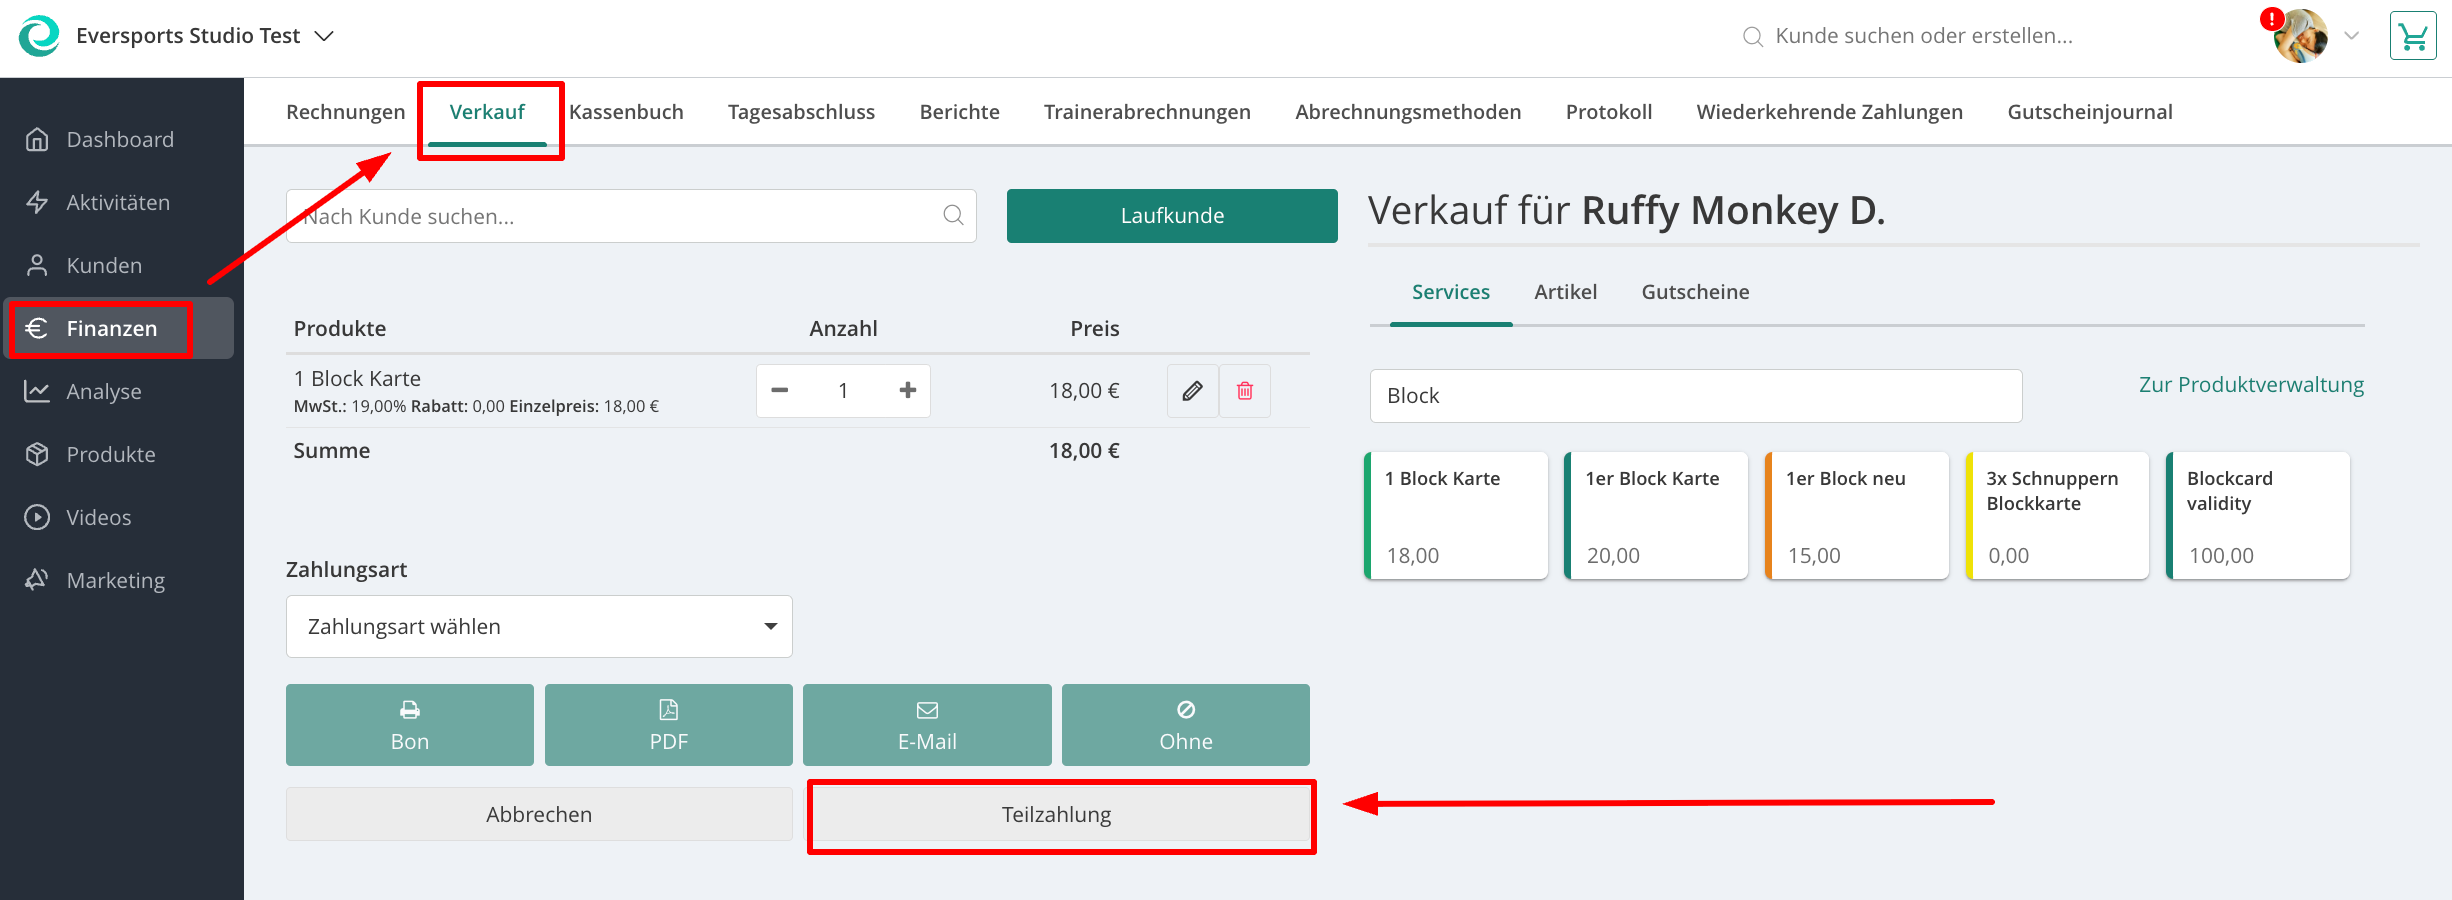Screen dimensions: 2452x900
Task: Decrease quantity with the minus button
Action: [x=780, y=391]
